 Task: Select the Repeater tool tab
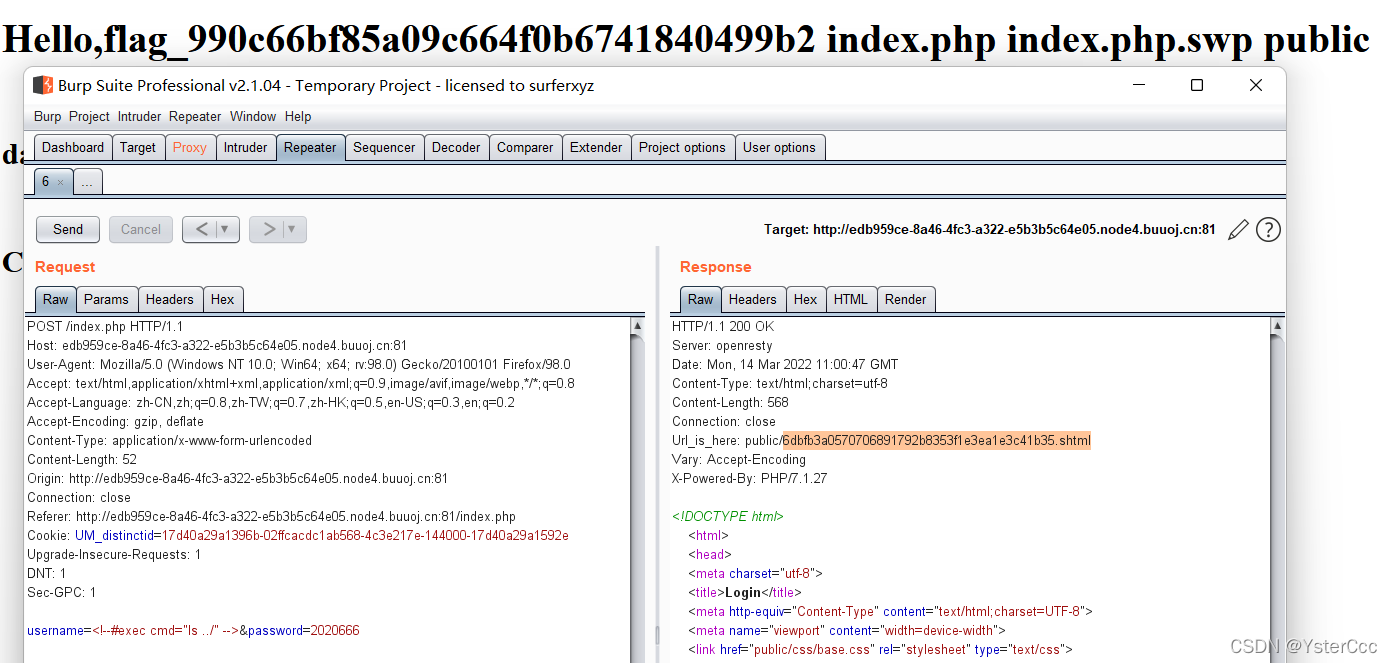[310, 147]
